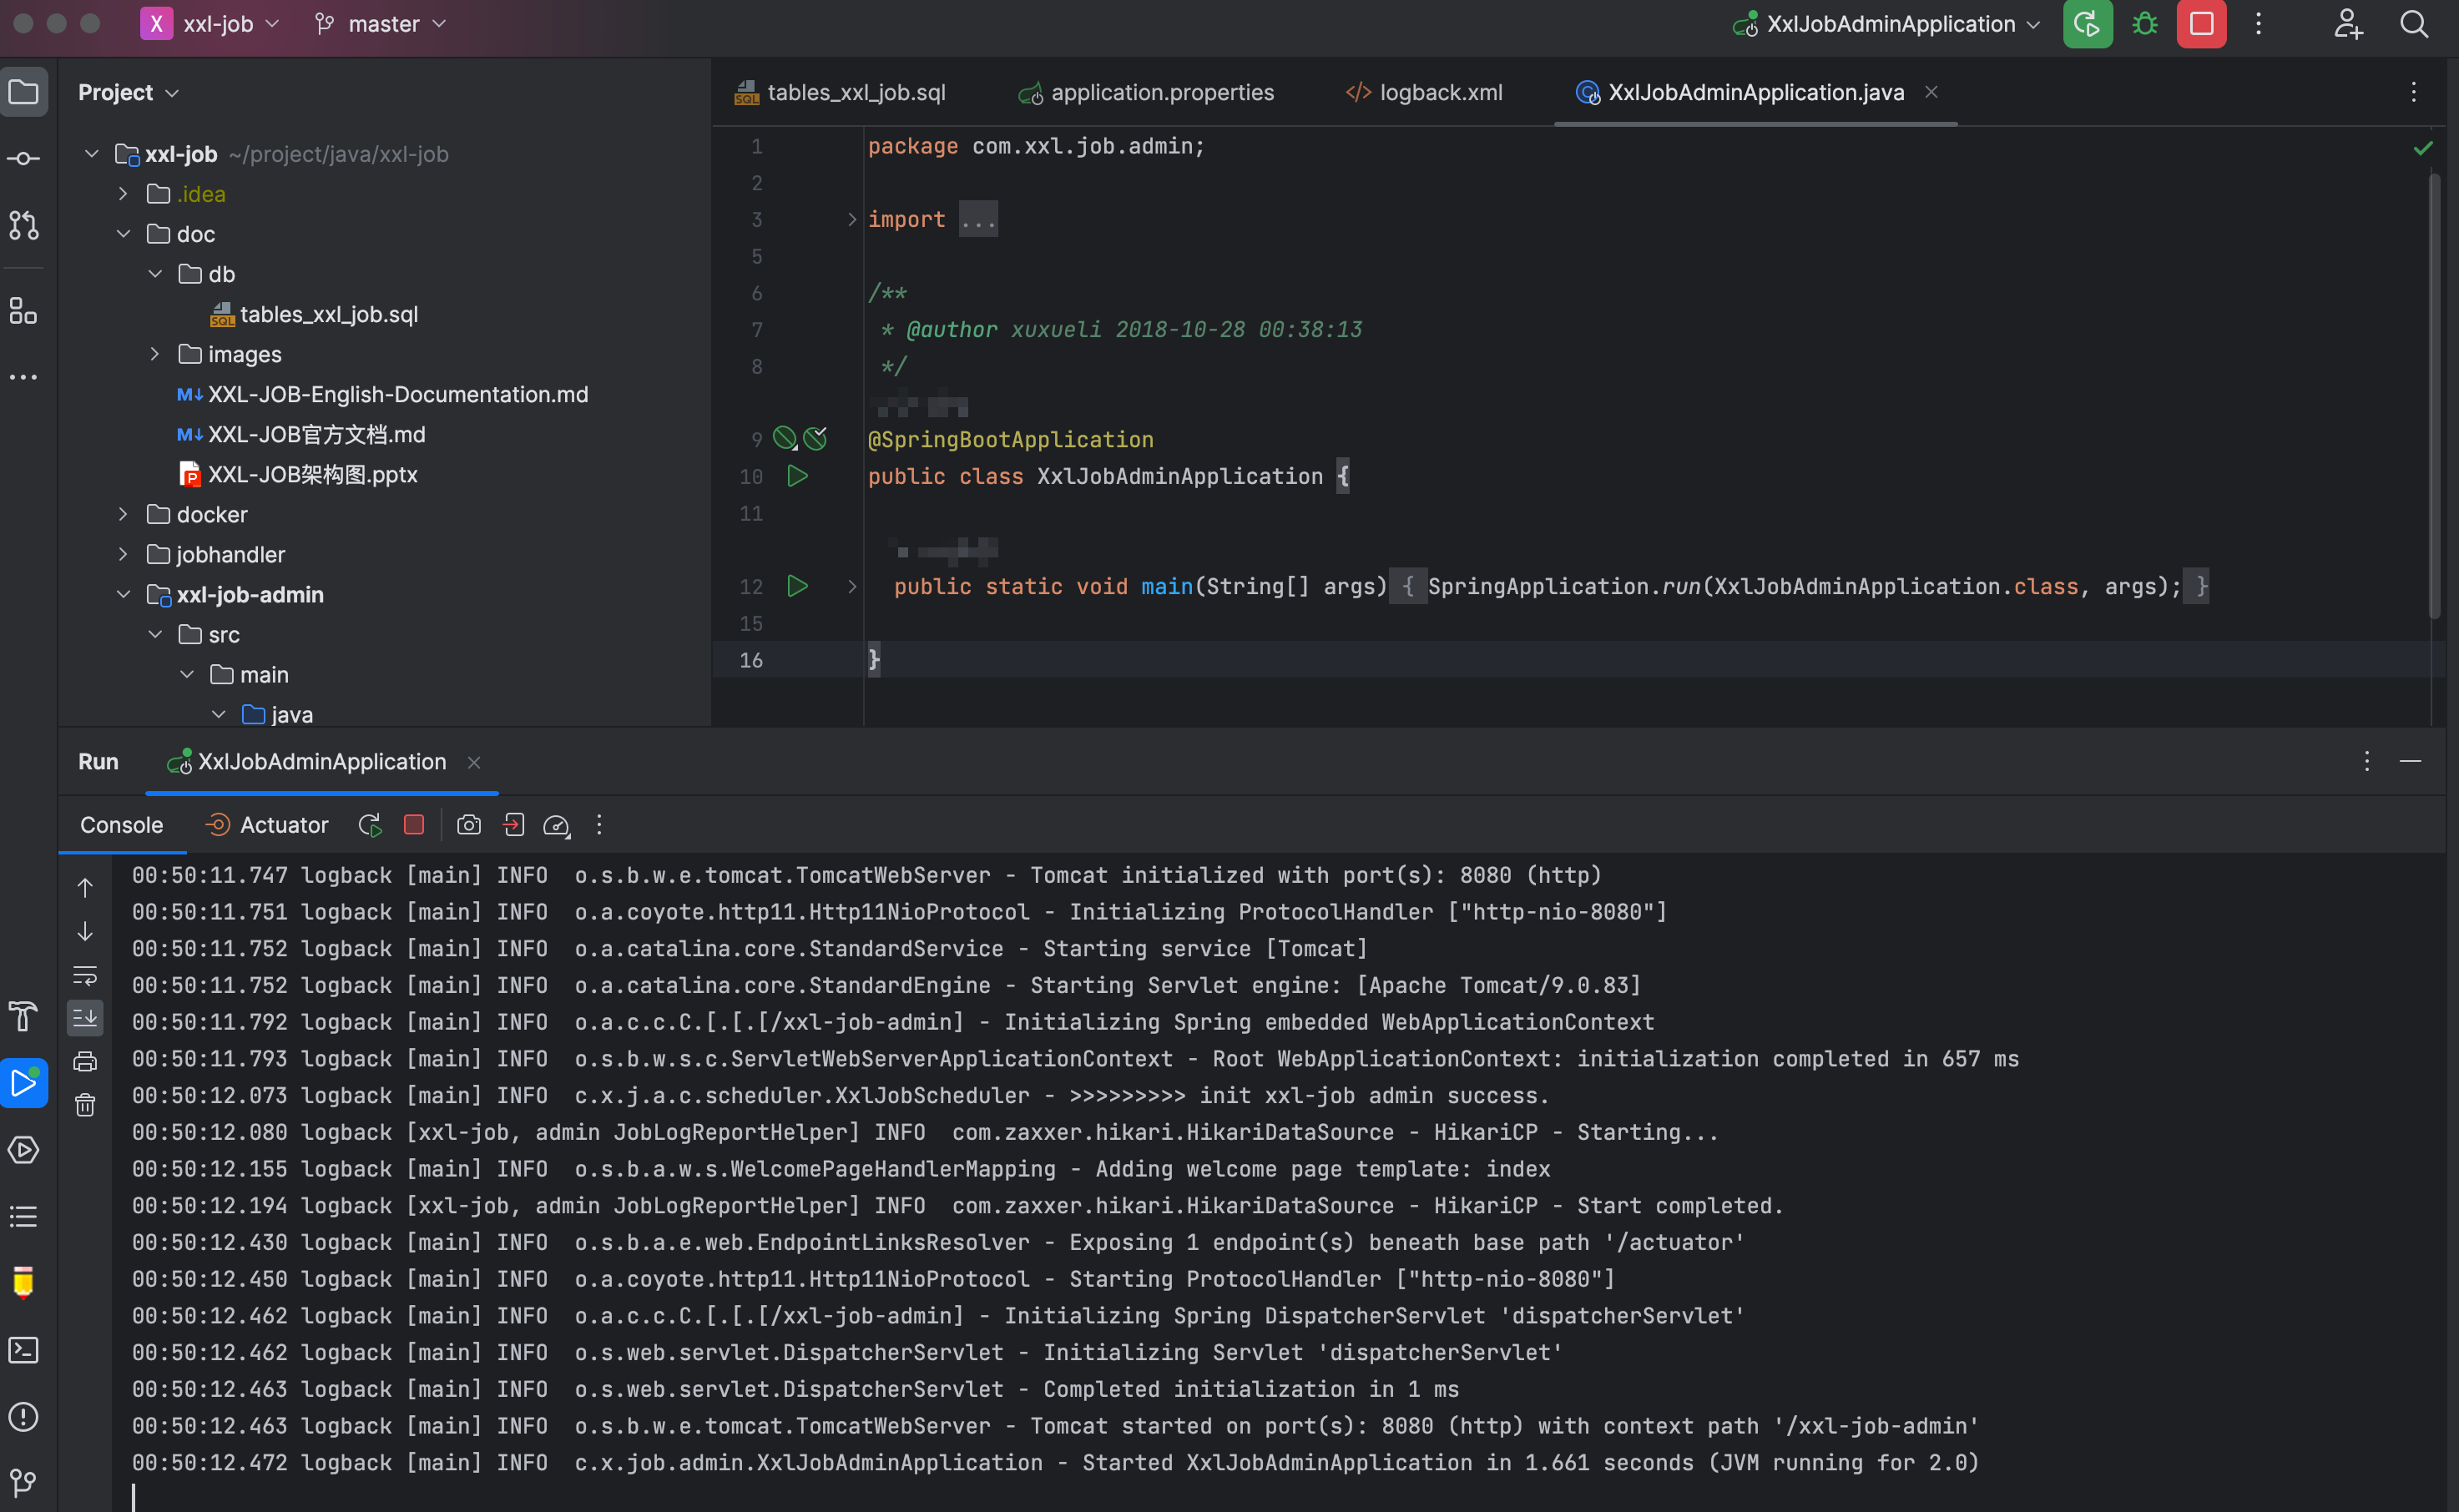Switch to tables_xxl_job.sql editor tab

pos(841,93)
